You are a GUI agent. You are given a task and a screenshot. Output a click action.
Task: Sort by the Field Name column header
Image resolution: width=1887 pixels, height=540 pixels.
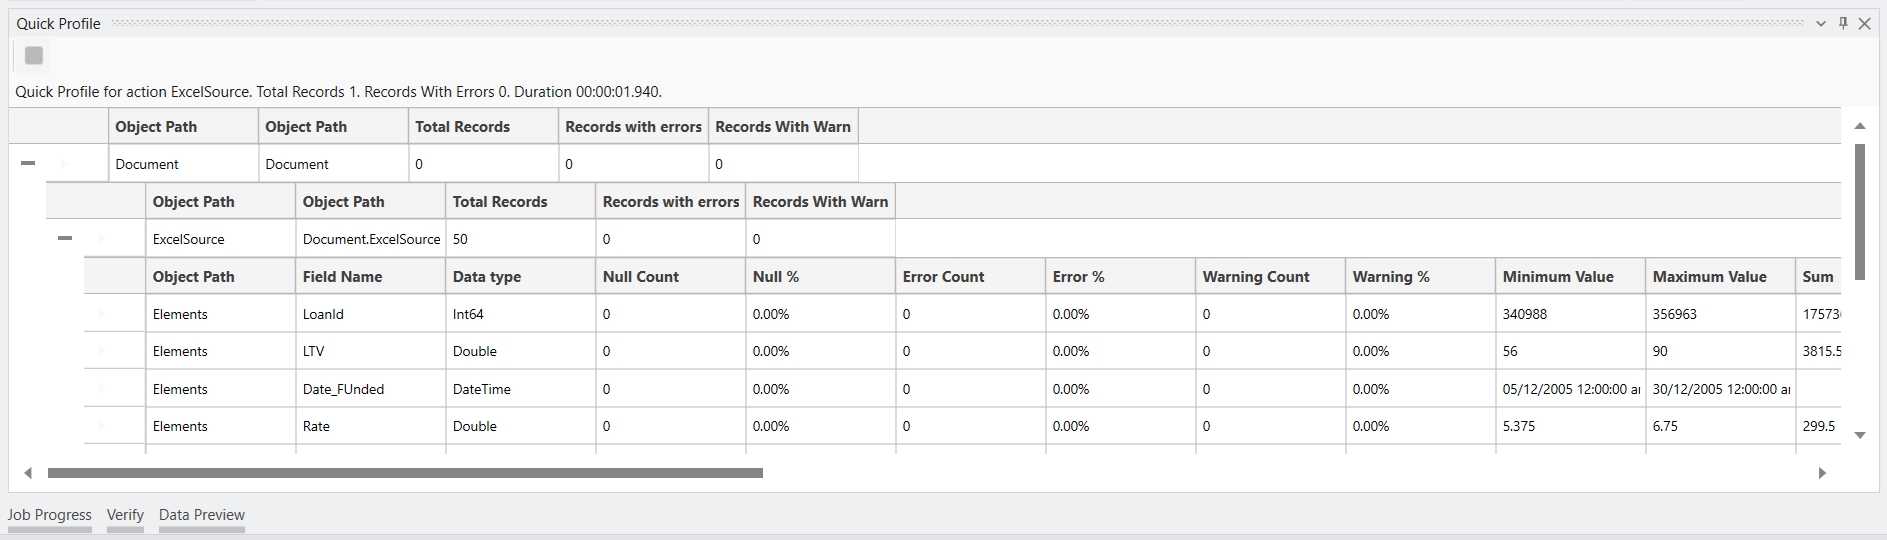pos(342,277)
